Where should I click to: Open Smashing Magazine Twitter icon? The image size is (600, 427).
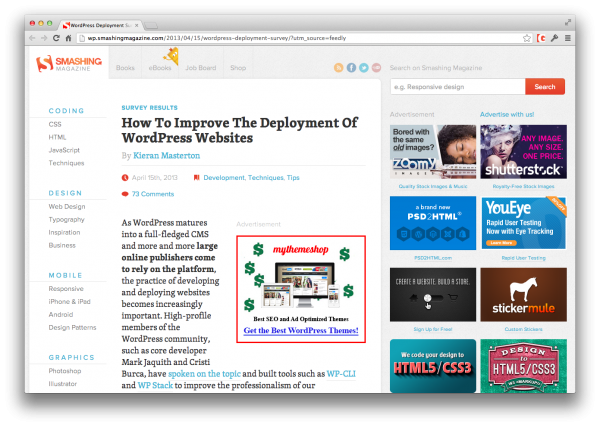pos(364,68)
